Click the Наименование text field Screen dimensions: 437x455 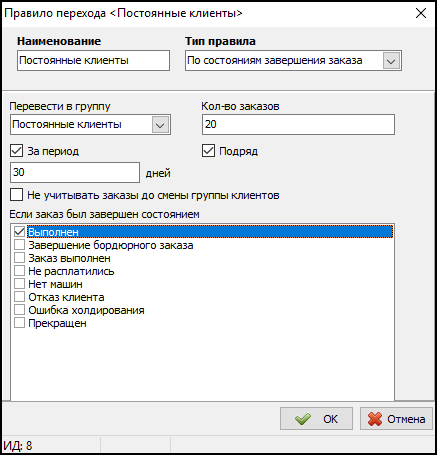93,61
